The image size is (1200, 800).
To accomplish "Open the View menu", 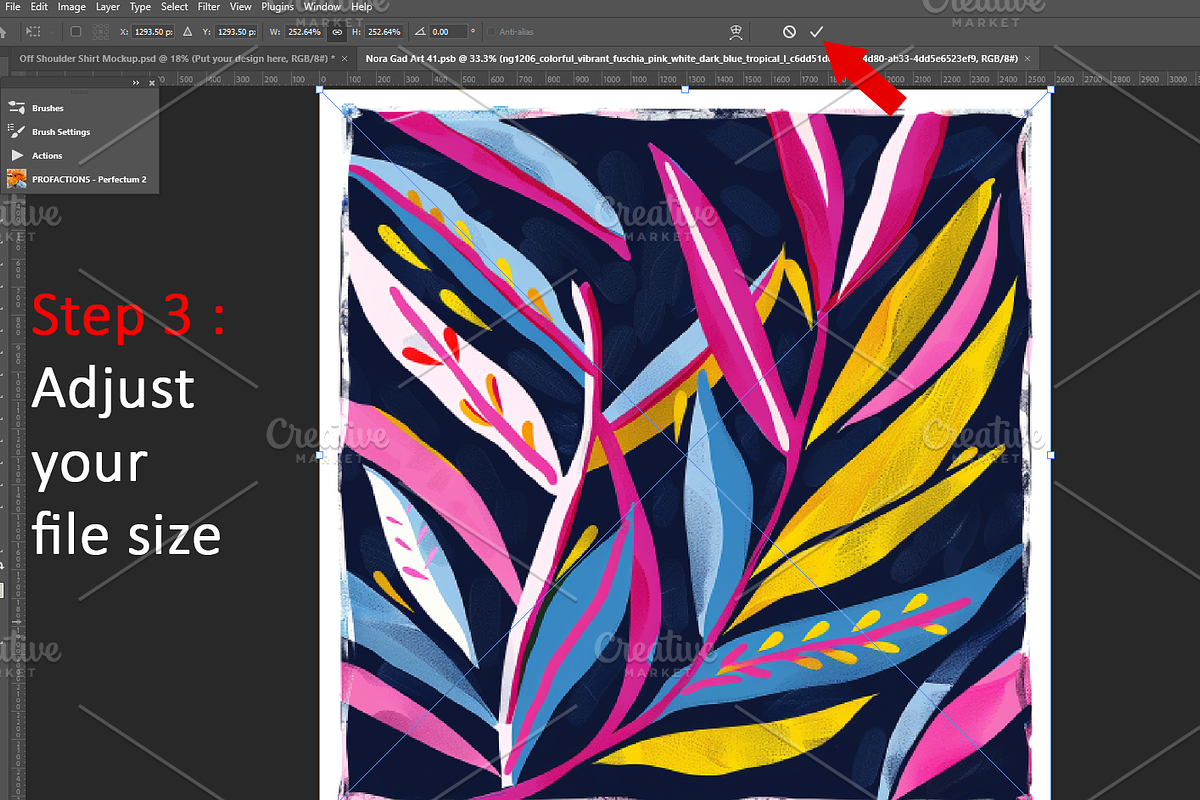I will [241, 7].
